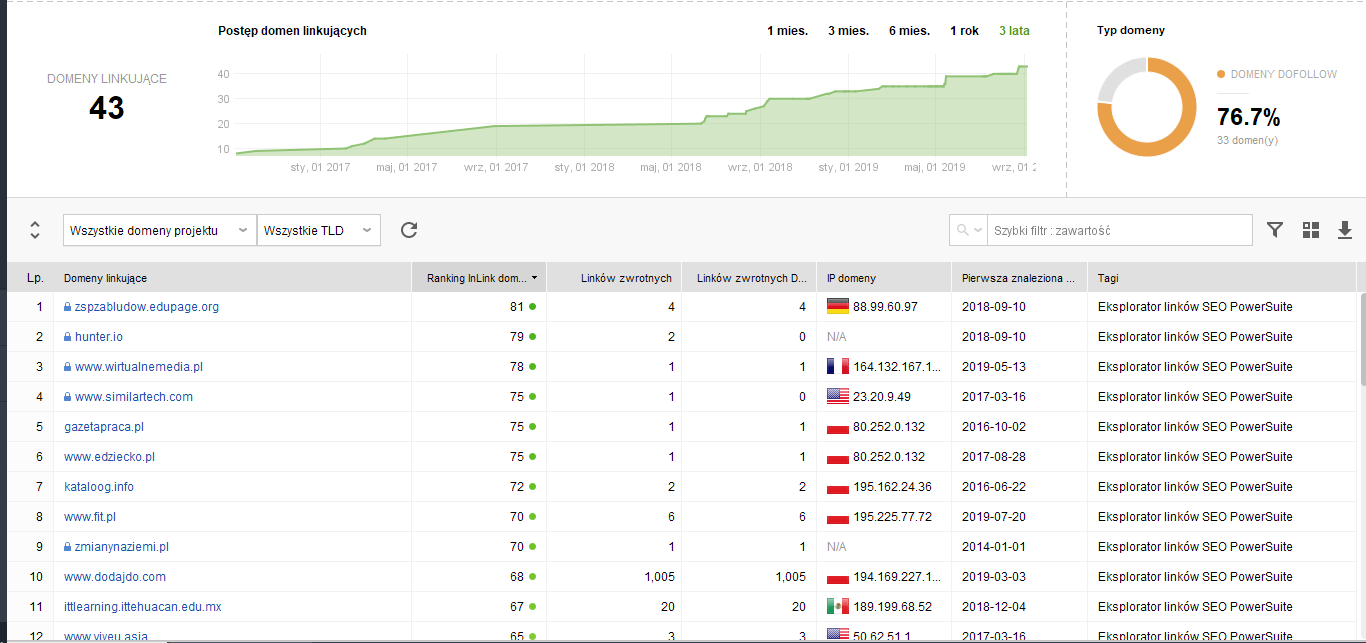Click US flag next to 23.20.9.49
This screenshot has width=1366, height=643.
838,397
